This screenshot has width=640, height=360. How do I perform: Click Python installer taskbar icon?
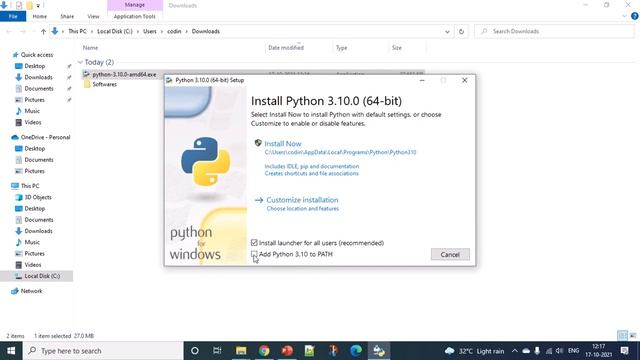(x=379, y=351)
